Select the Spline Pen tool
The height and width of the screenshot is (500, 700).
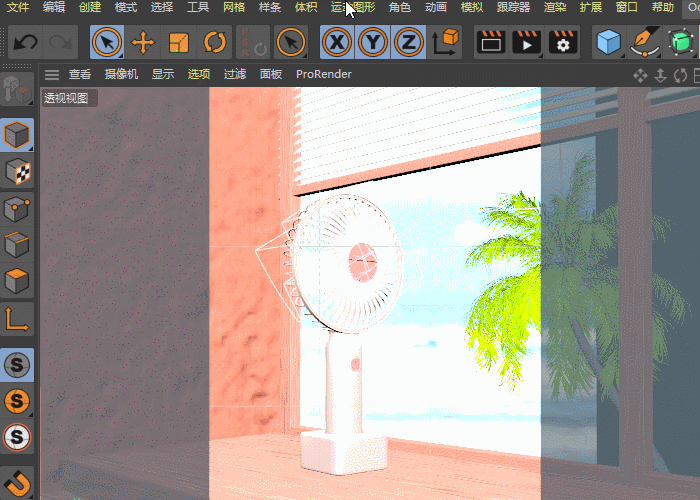tap(645, 42)
